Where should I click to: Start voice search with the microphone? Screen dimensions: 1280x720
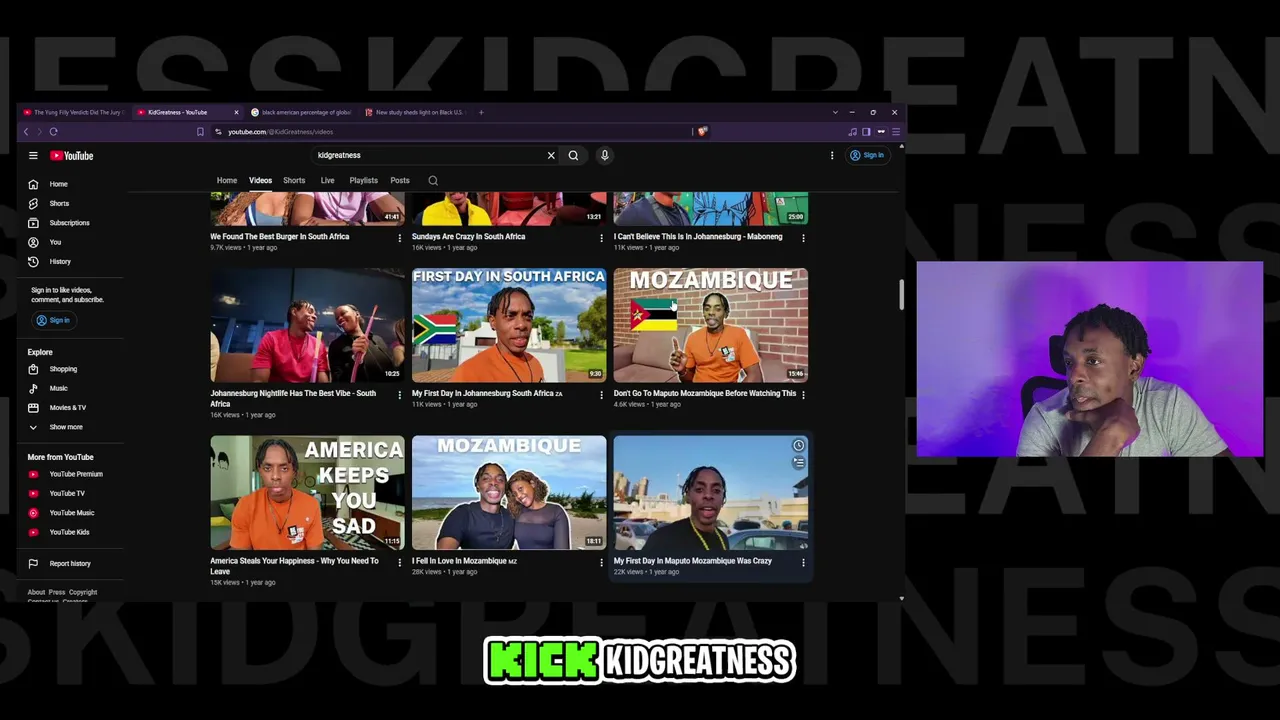pos(604,155)
